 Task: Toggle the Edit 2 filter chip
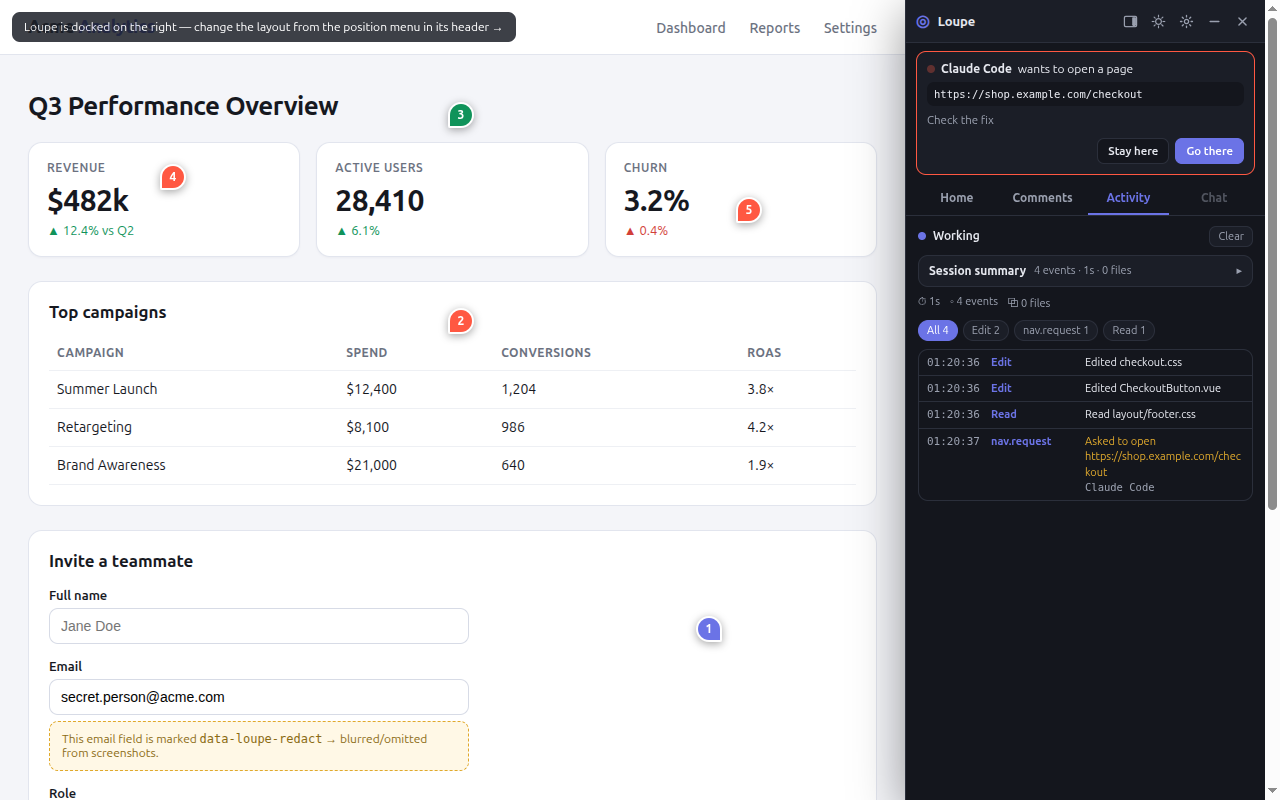click(x=985, y=330)
